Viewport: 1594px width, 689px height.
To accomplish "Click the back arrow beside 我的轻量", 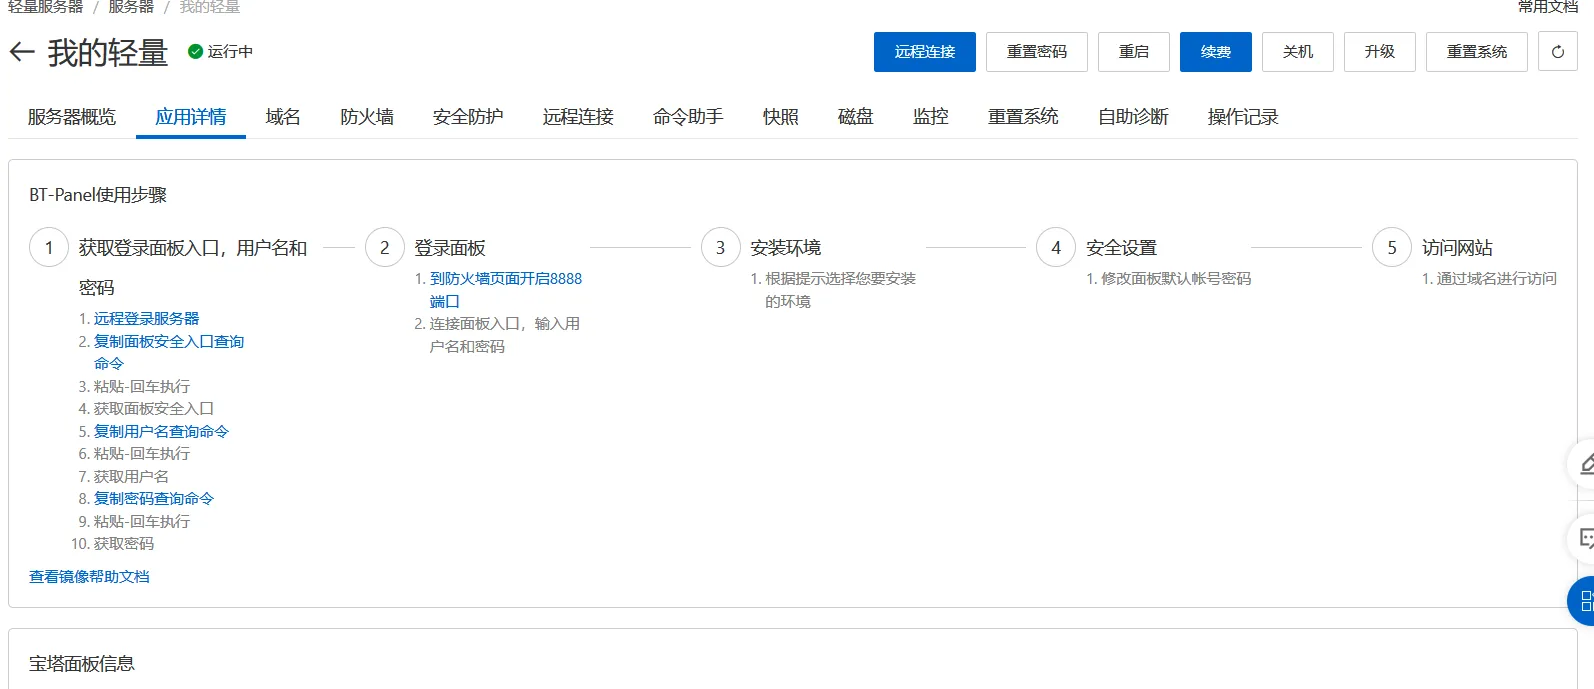I will pyautogui.click(x=22, y=52).
